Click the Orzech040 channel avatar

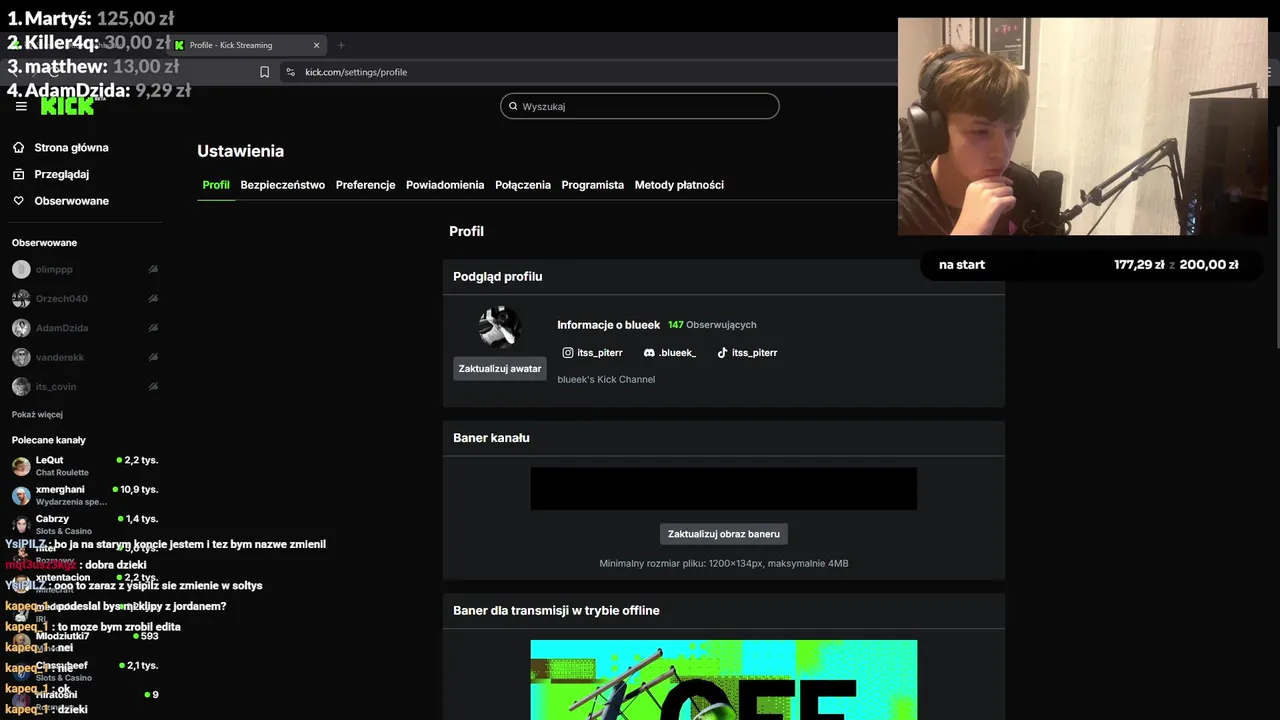21,298
